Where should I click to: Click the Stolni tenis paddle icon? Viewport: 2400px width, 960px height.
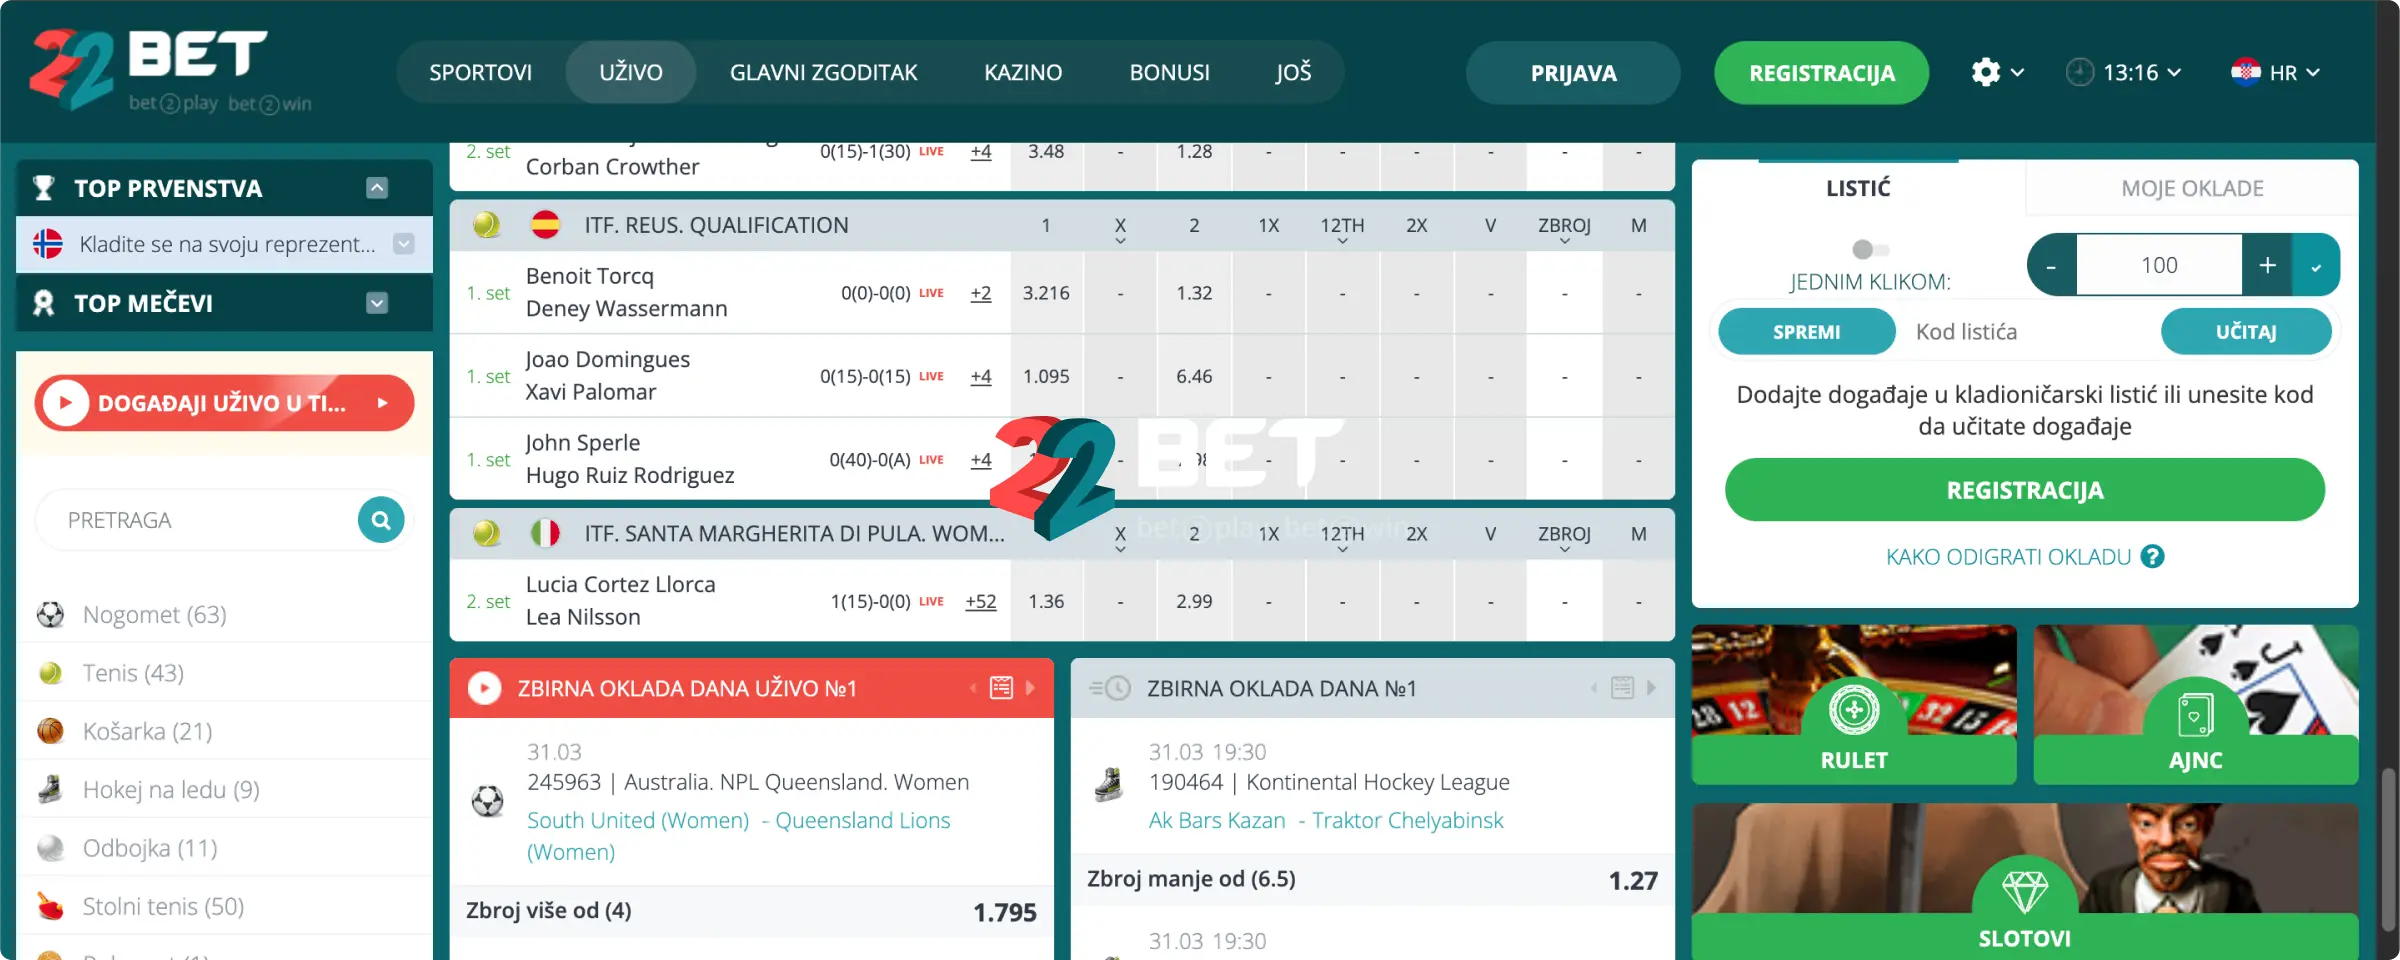coord(50,906)
